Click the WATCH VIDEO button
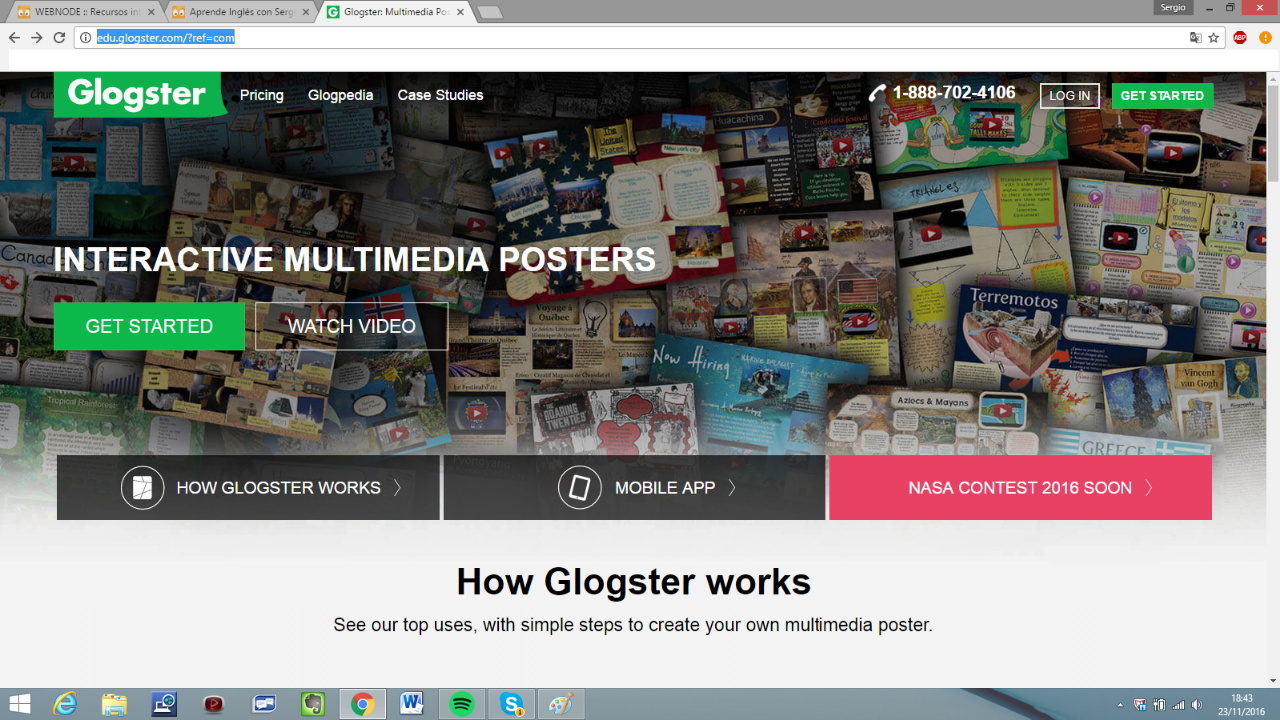This screenshot has width=1280, height=720. tap(351, 326)
